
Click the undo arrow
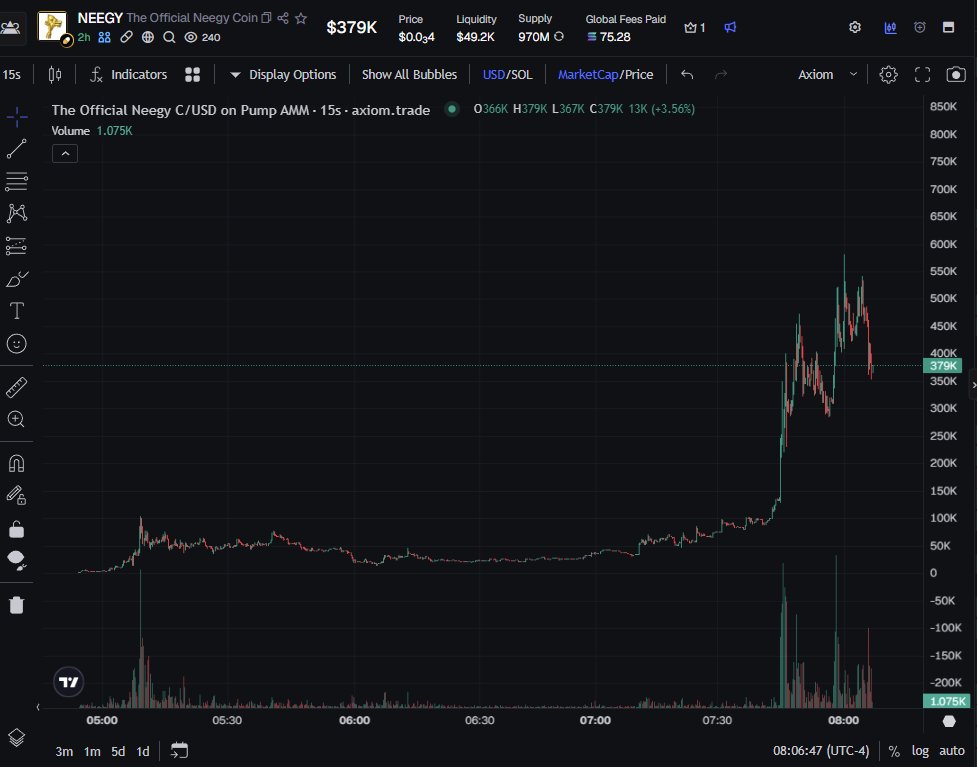[x=687, y=75]
